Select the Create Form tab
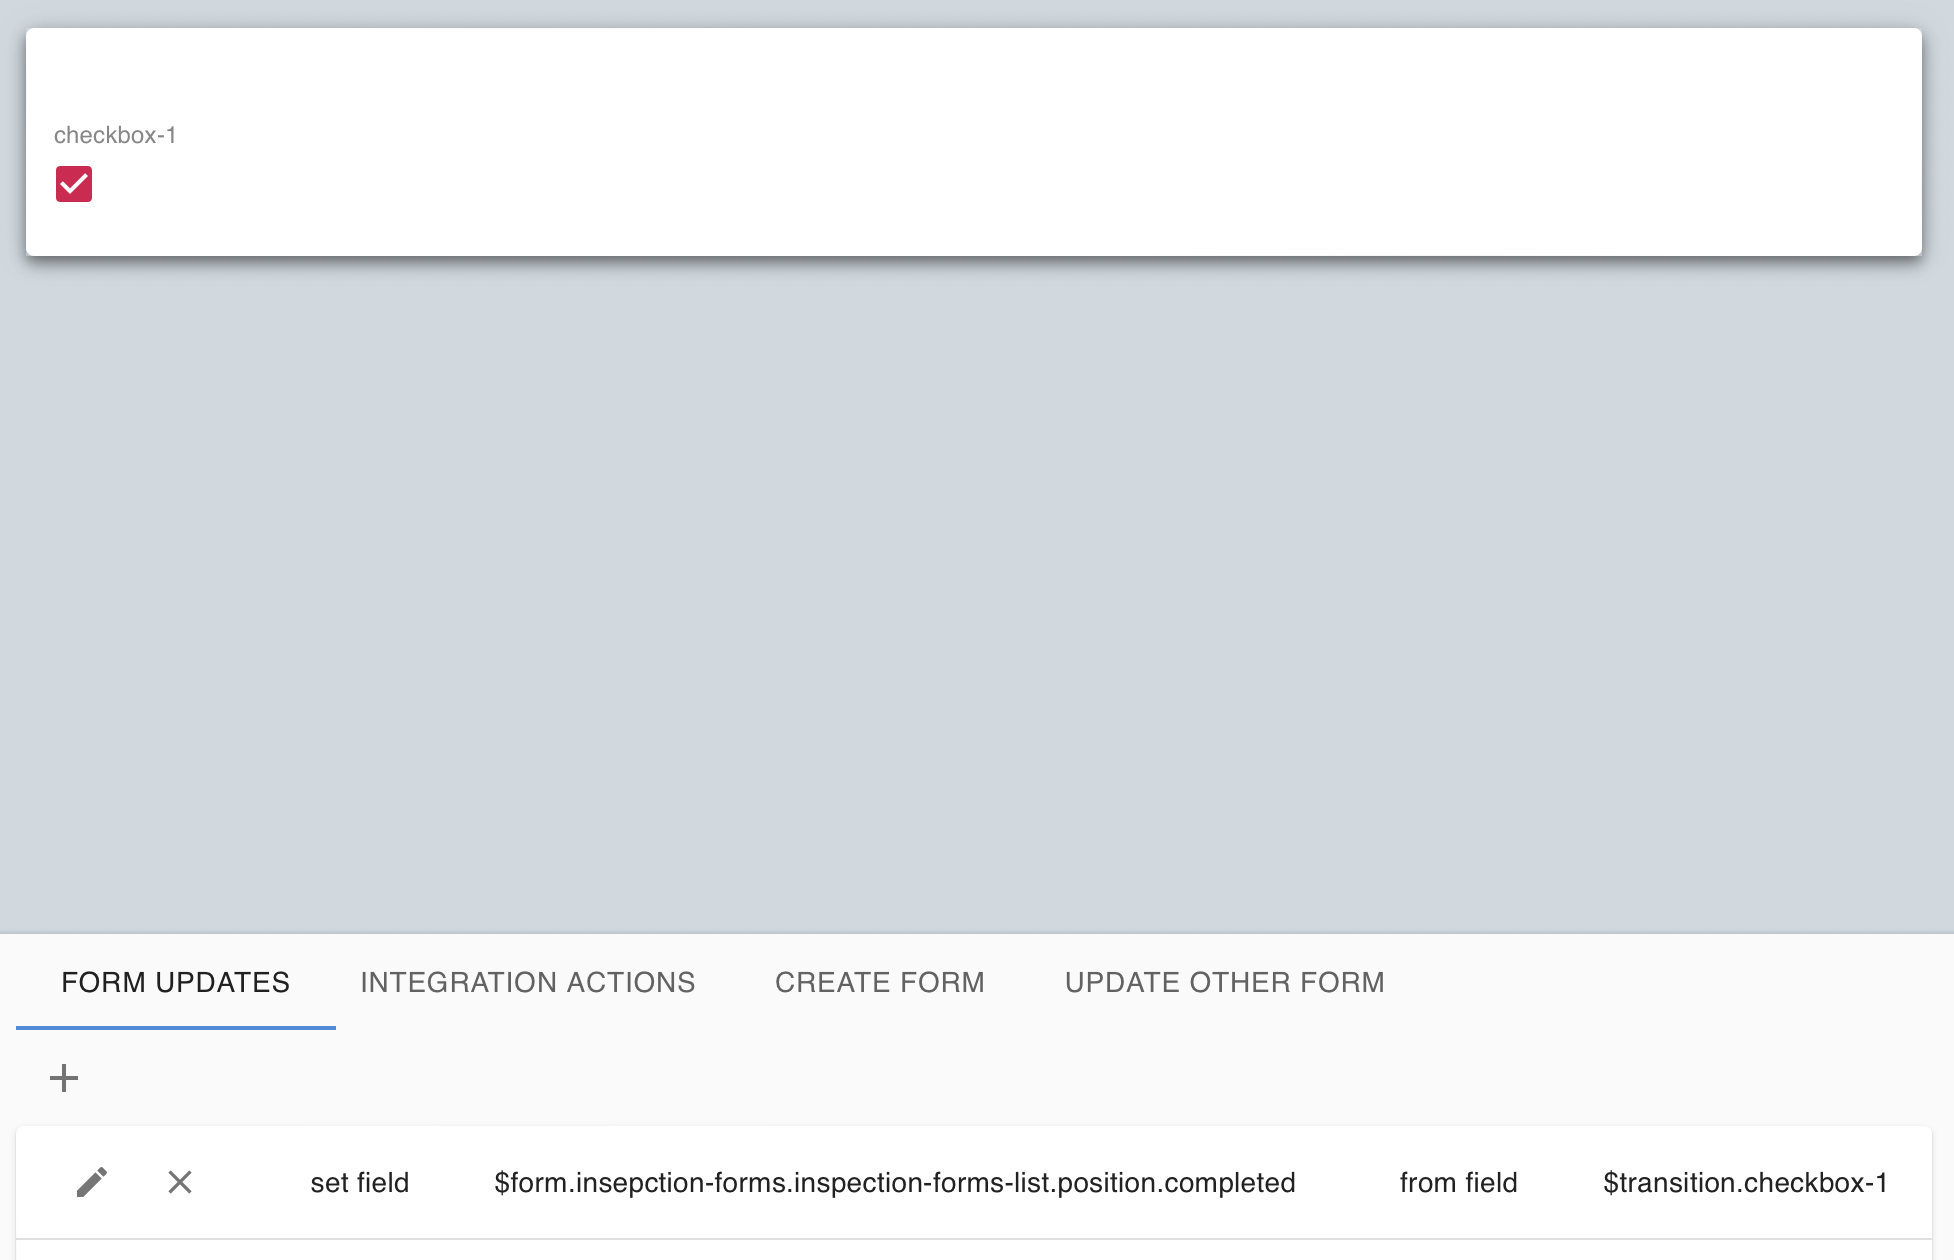Image resolution: width=1954 pixels, height=1260 pixels. tap(879, 982)
